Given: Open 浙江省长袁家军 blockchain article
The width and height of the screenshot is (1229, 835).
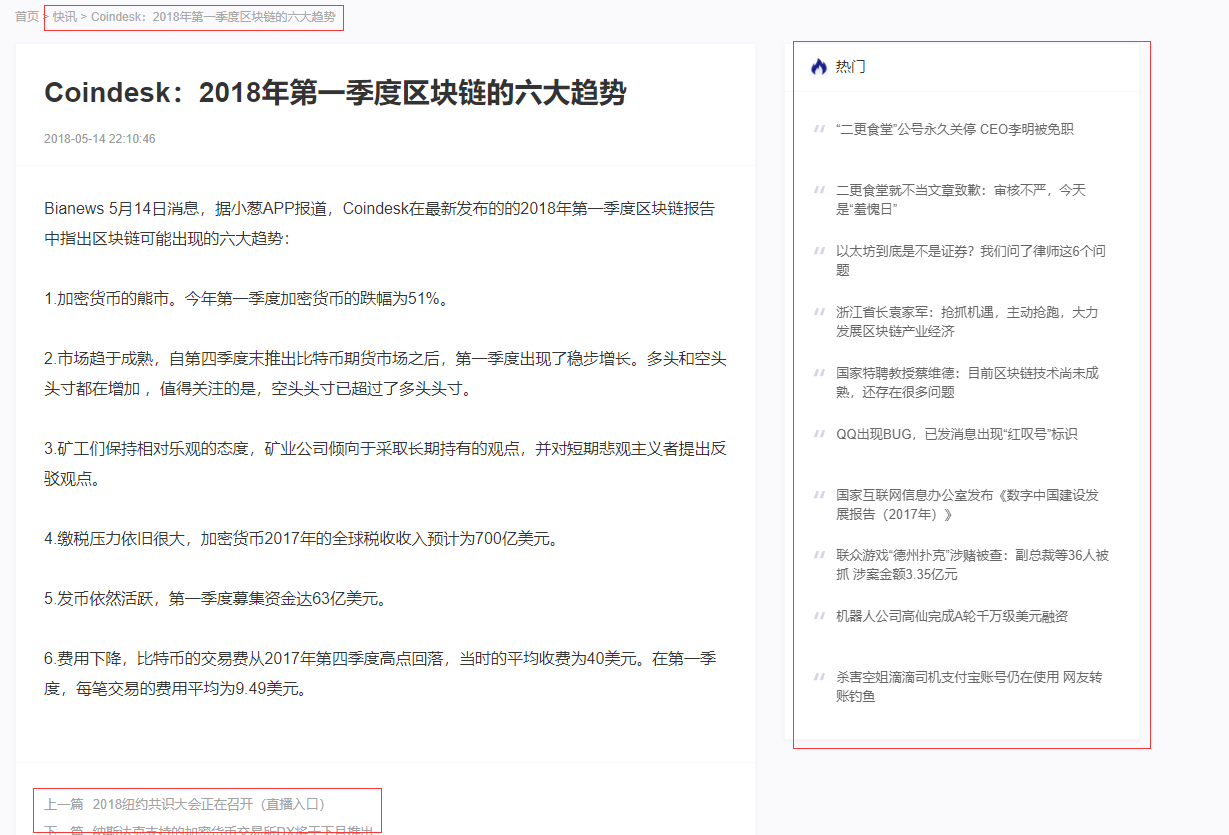Looking at the screenshot, I should tap(967, 321).
